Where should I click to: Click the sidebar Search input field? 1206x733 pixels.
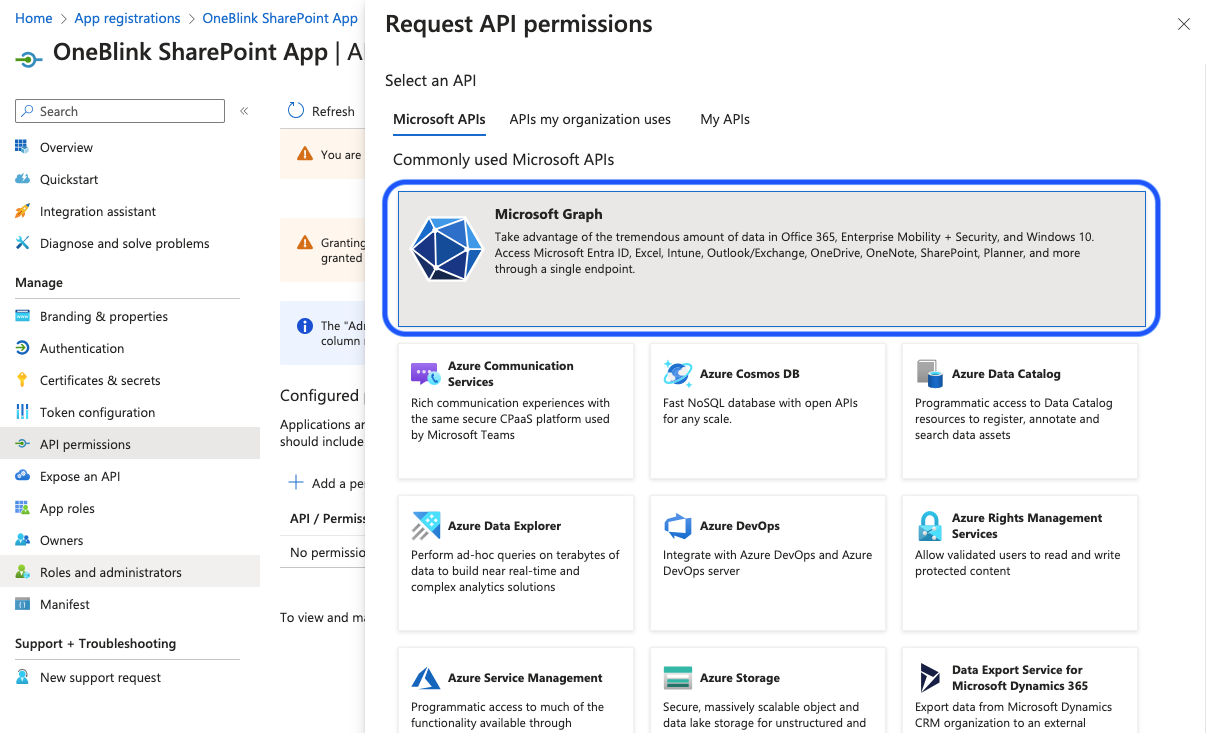pos(120,111)
